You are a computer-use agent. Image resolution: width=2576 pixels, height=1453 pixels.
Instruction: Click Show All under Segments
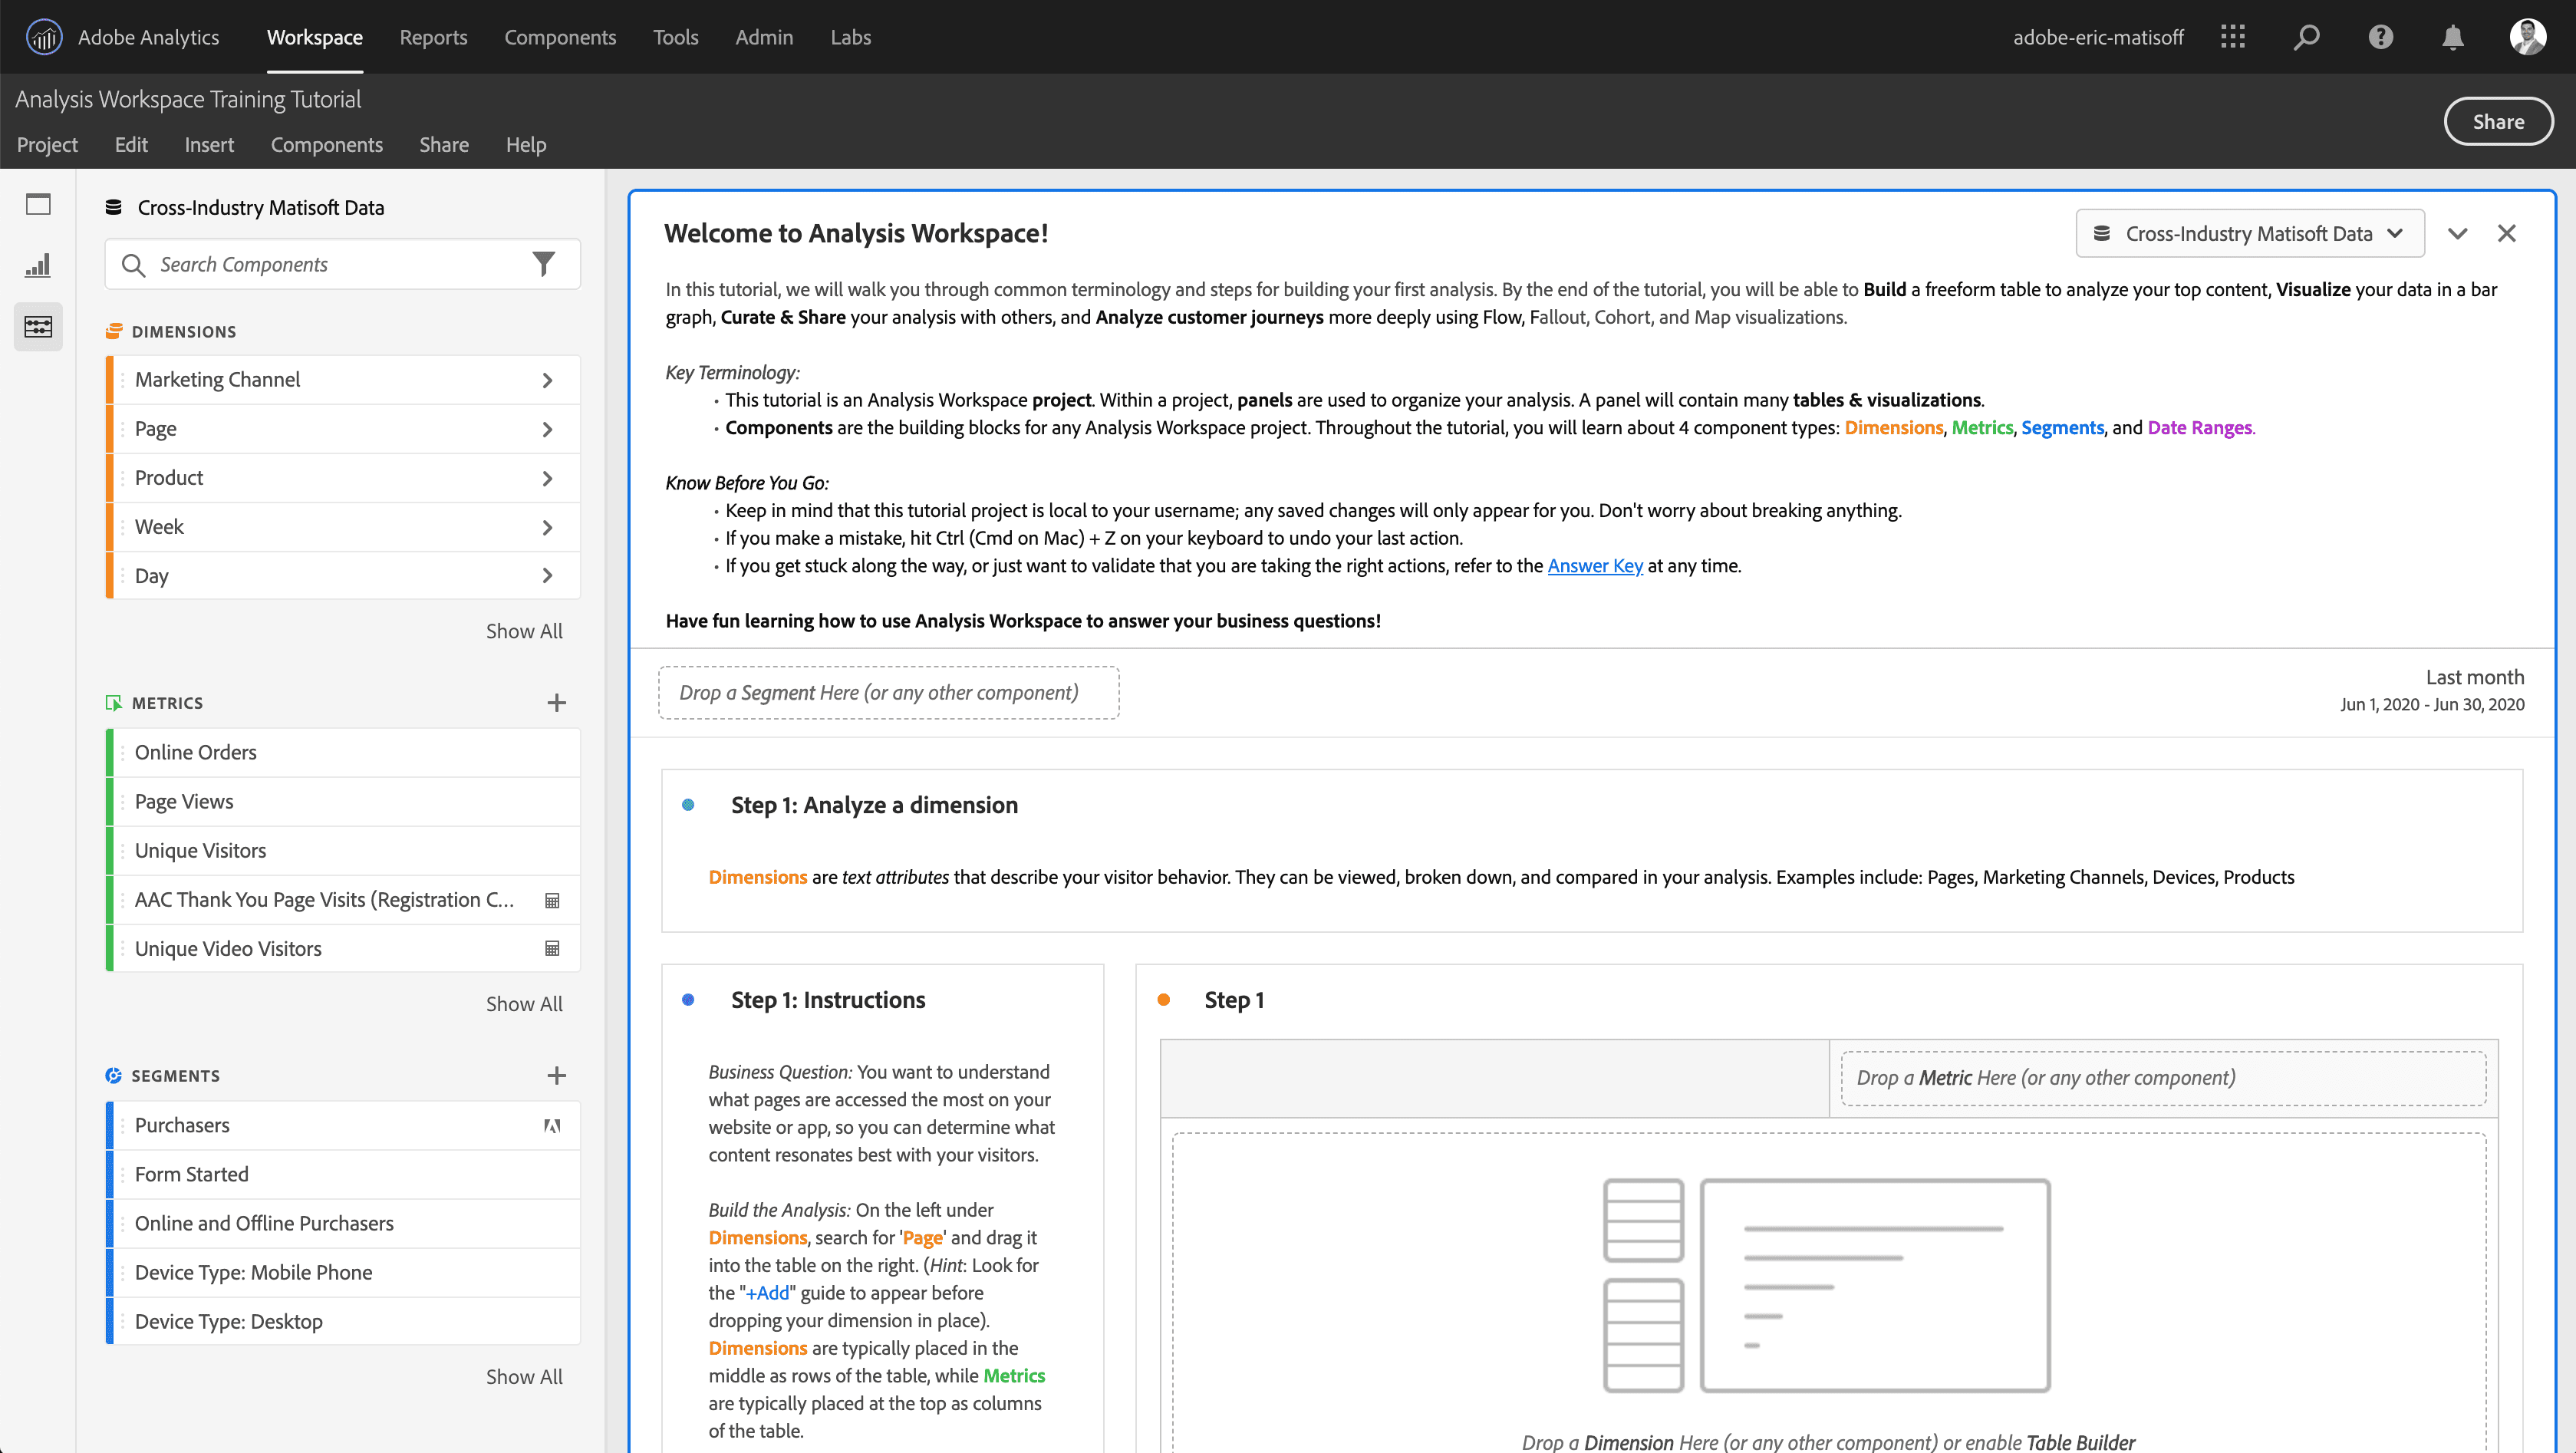tap(523, 1376)
